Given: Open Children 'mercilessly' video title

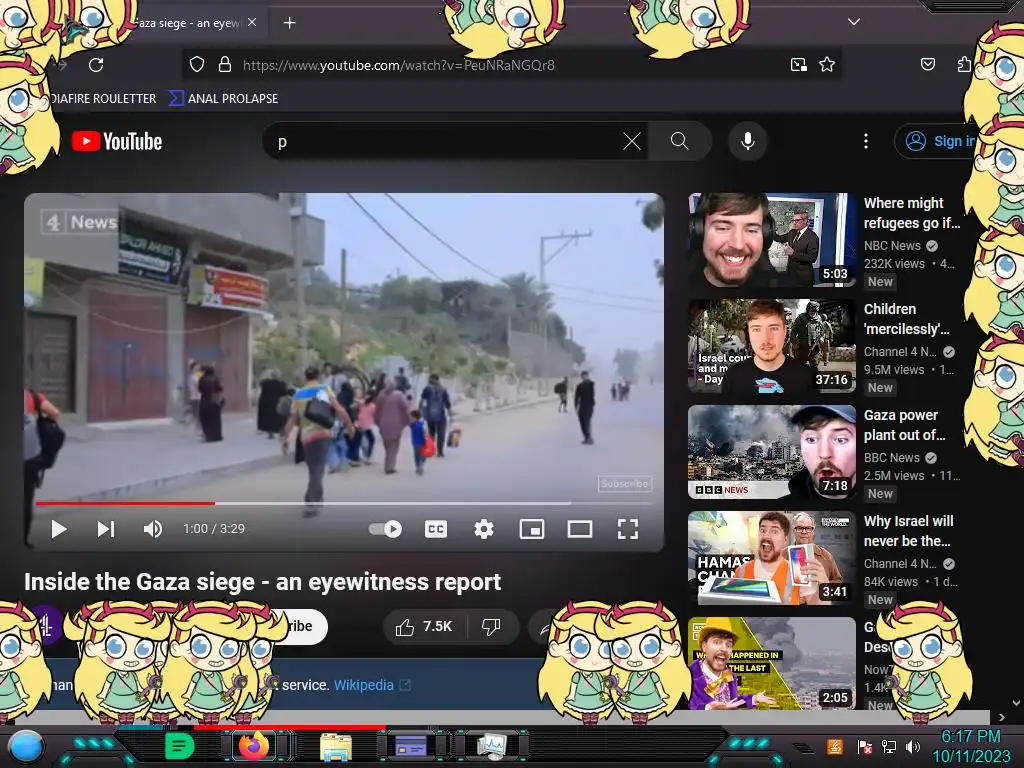Looking at the screenshot, I should tap(906, 319).
